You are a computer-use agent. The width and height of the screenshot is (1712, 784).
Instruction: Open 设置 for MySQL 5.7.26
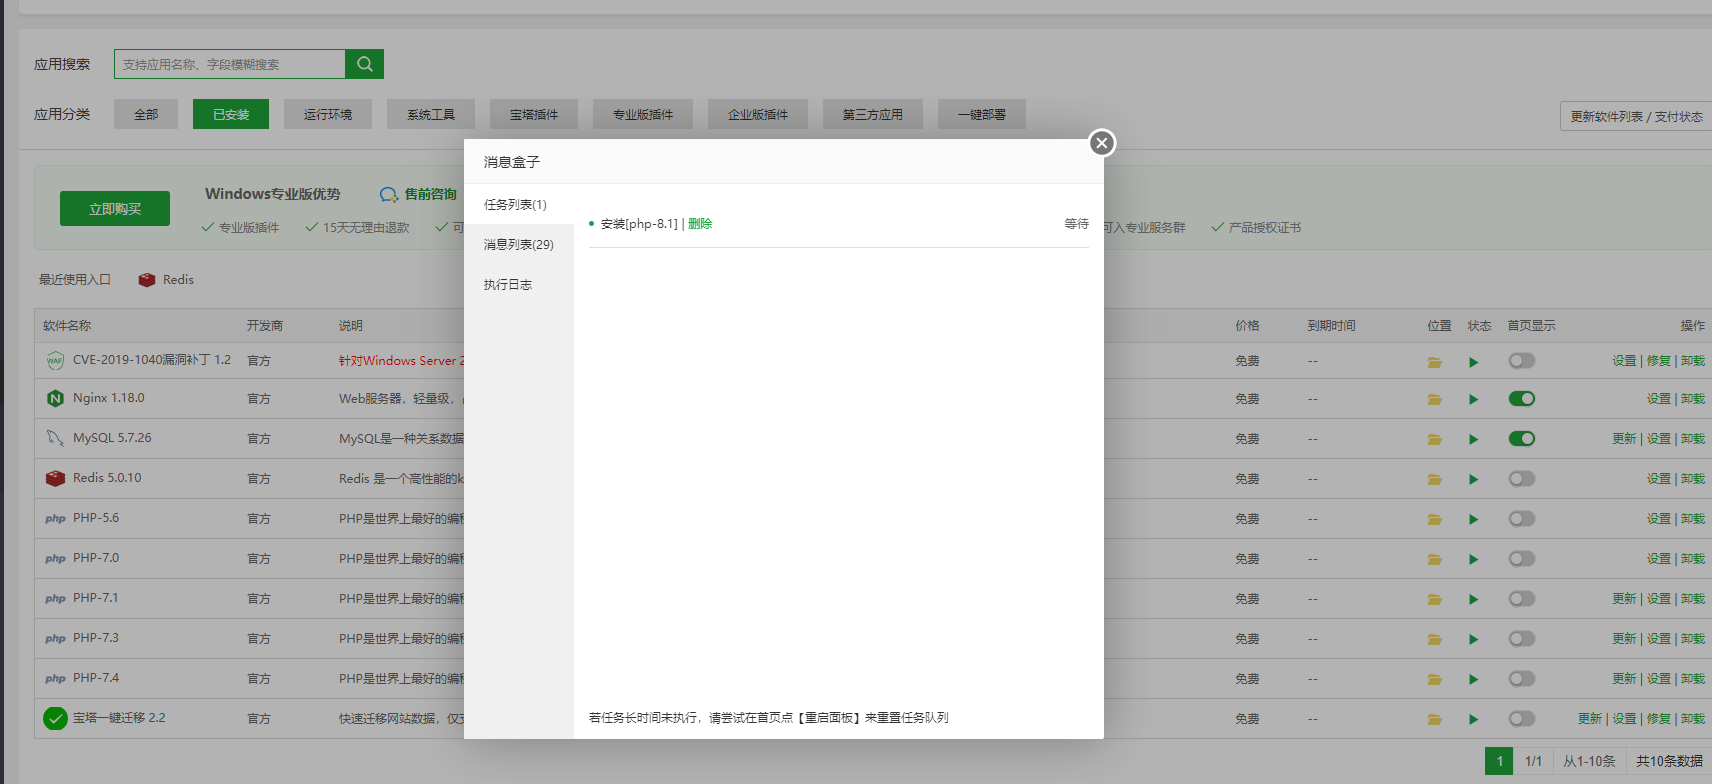coord(1659,438)
